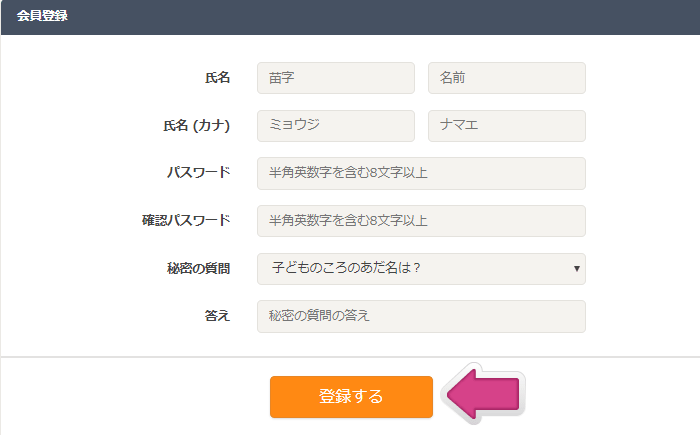Select the 確認パスワード input box

pyautogui.click(x=421, y=221)
